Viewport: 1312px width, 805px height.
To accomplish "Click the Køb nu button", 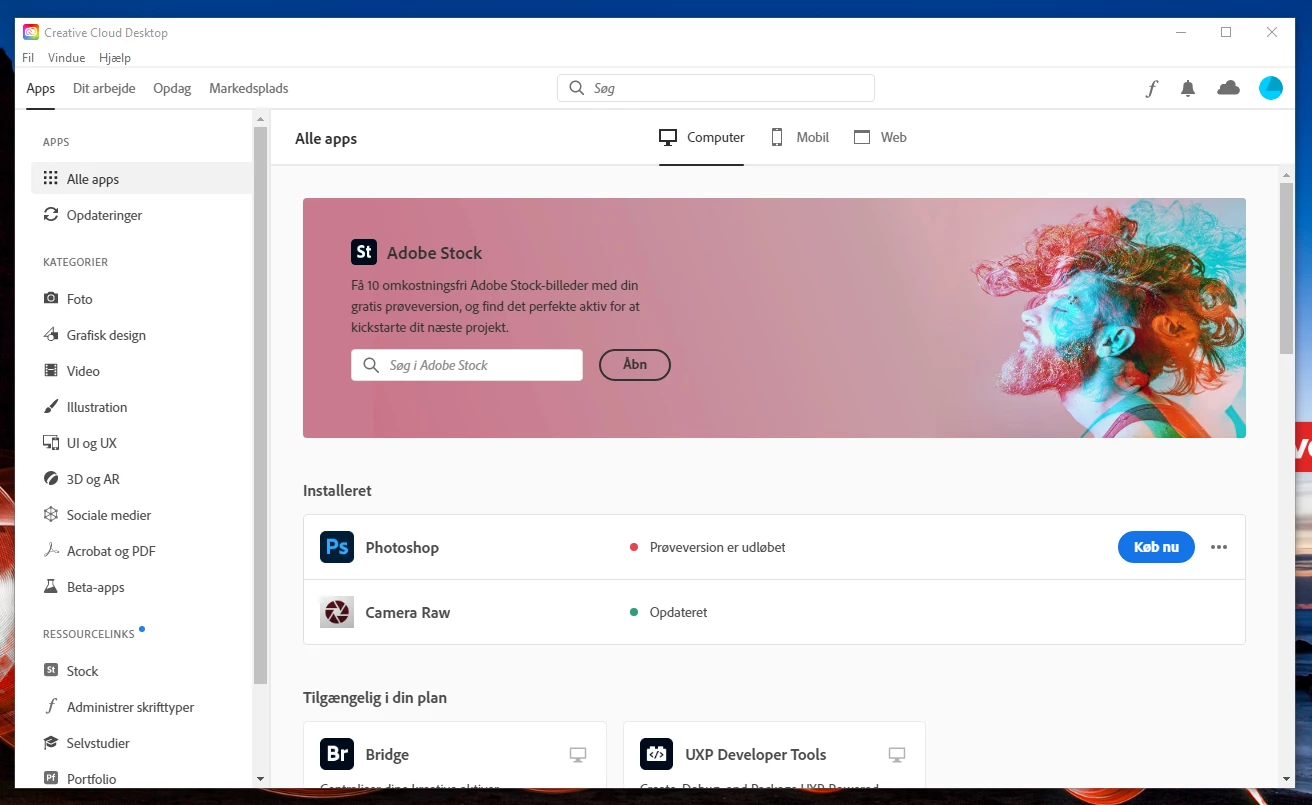I will (x=1156, y=547).
